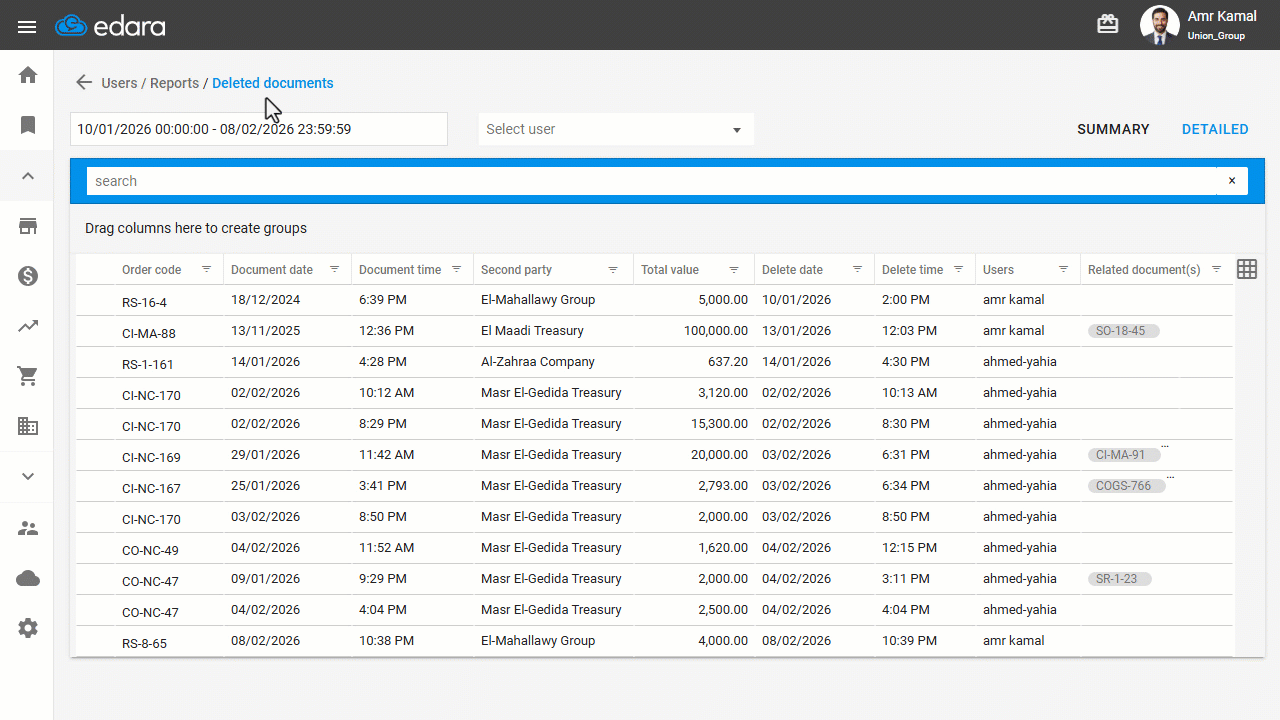Go to the Home sidebar icon
This screenshot has width=1280, height=720.
pyautogui.click(x=28, y=75)
